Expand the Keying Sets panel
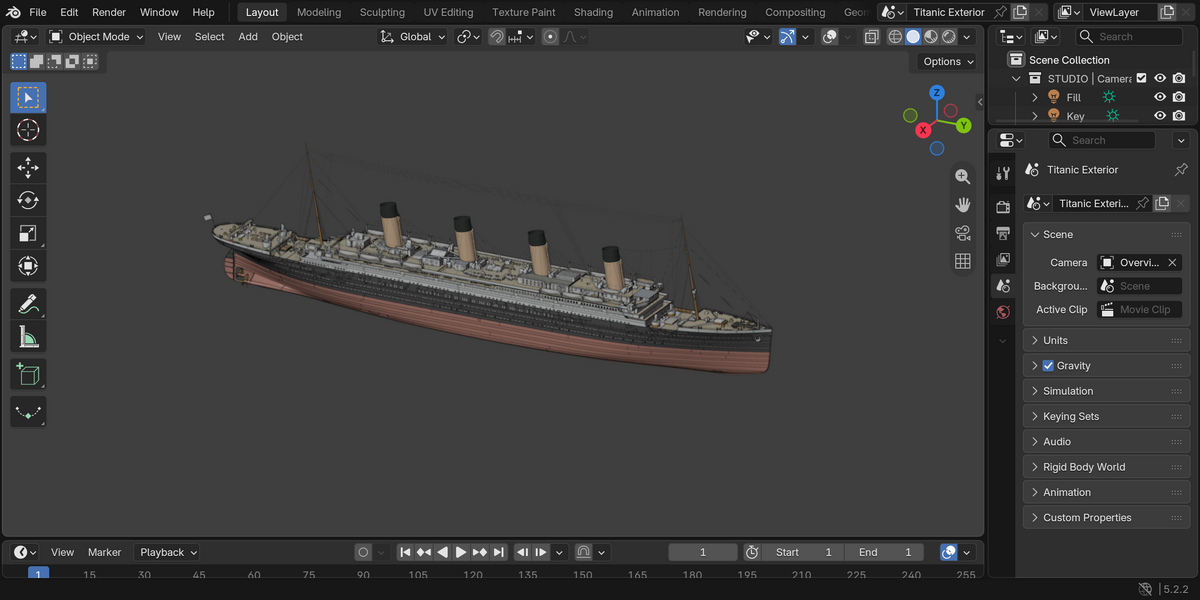Image resolution: width=1200 pixels, height=600 pixels. (x=1106, y=416)
